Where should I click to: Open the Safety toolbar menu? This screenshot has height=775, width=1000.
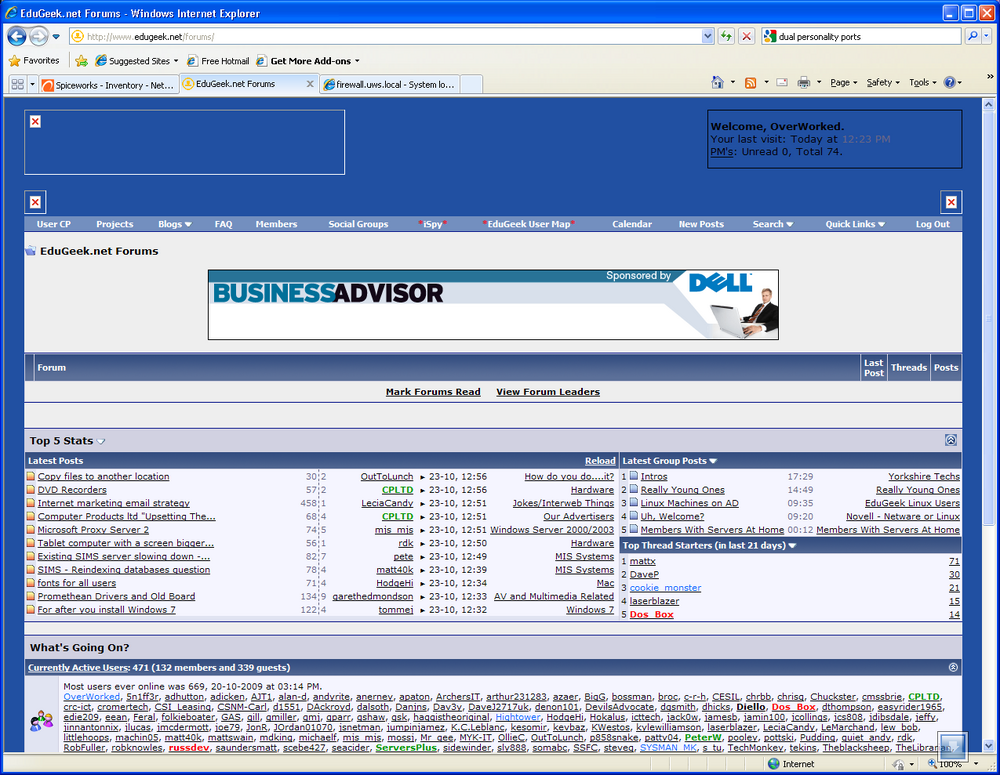click(883, 82)
